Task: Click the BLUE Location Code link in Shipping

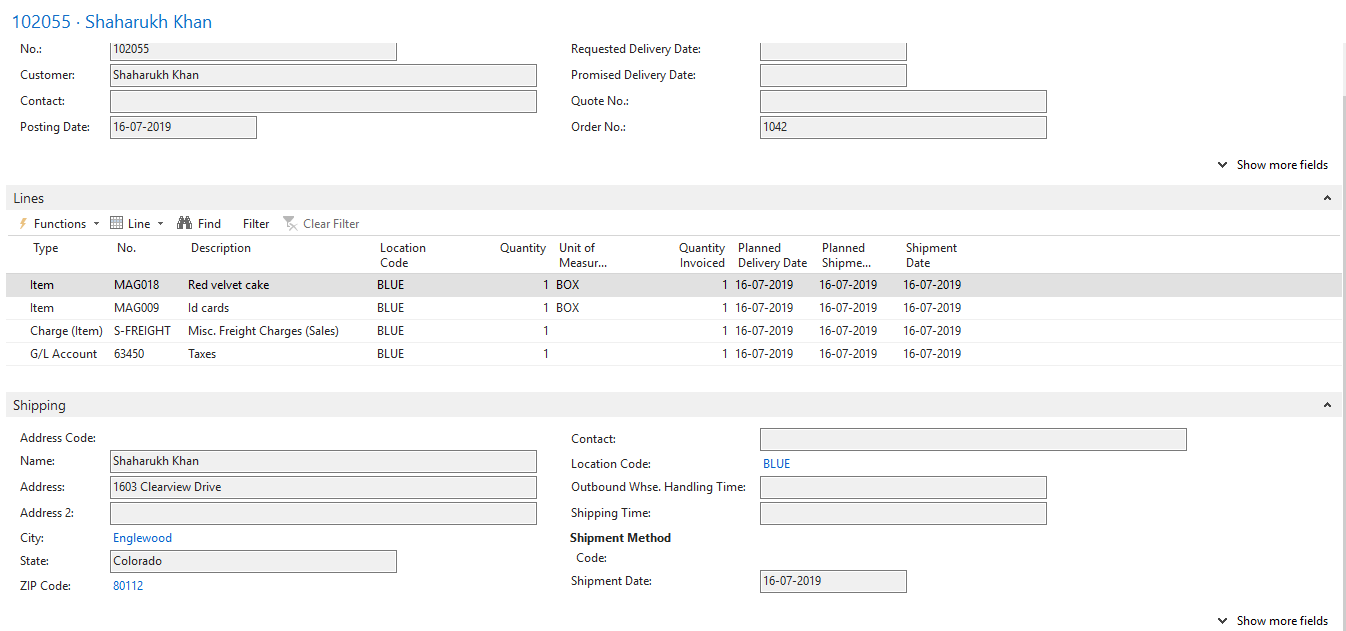Action: pos(776,464)
